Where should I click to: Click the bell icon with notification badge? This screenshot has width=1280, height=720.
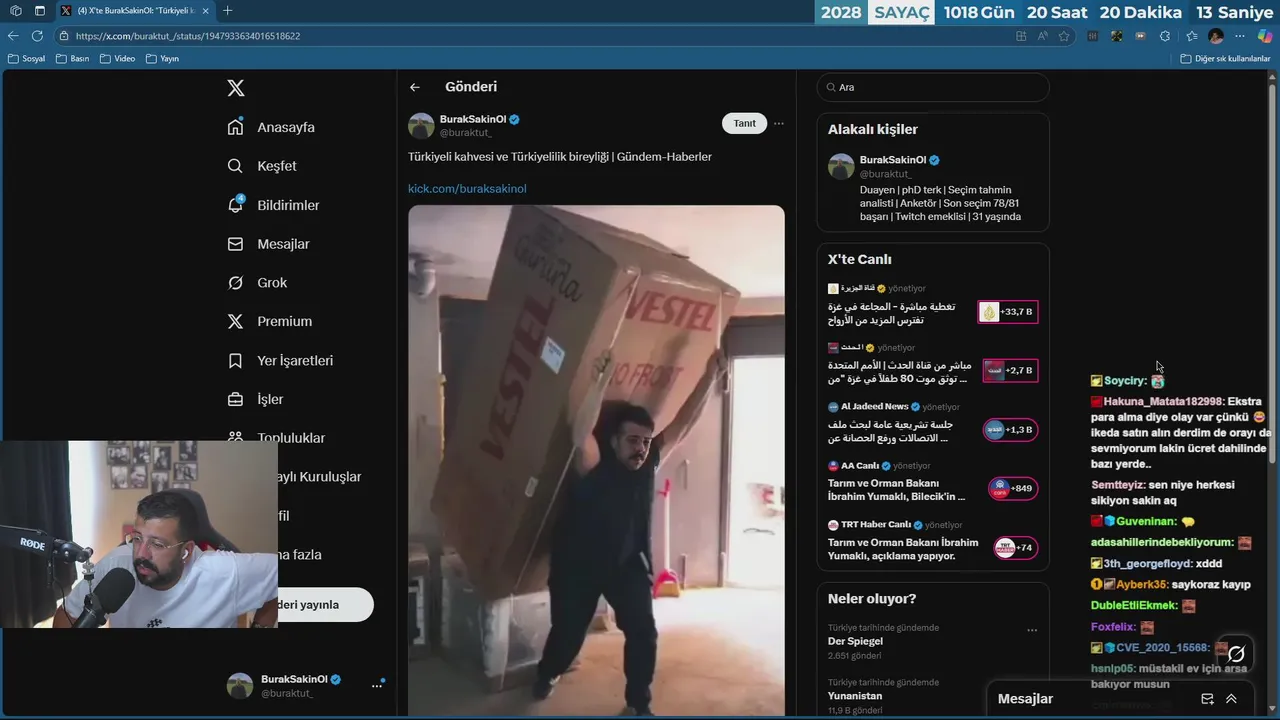[236, 205]
